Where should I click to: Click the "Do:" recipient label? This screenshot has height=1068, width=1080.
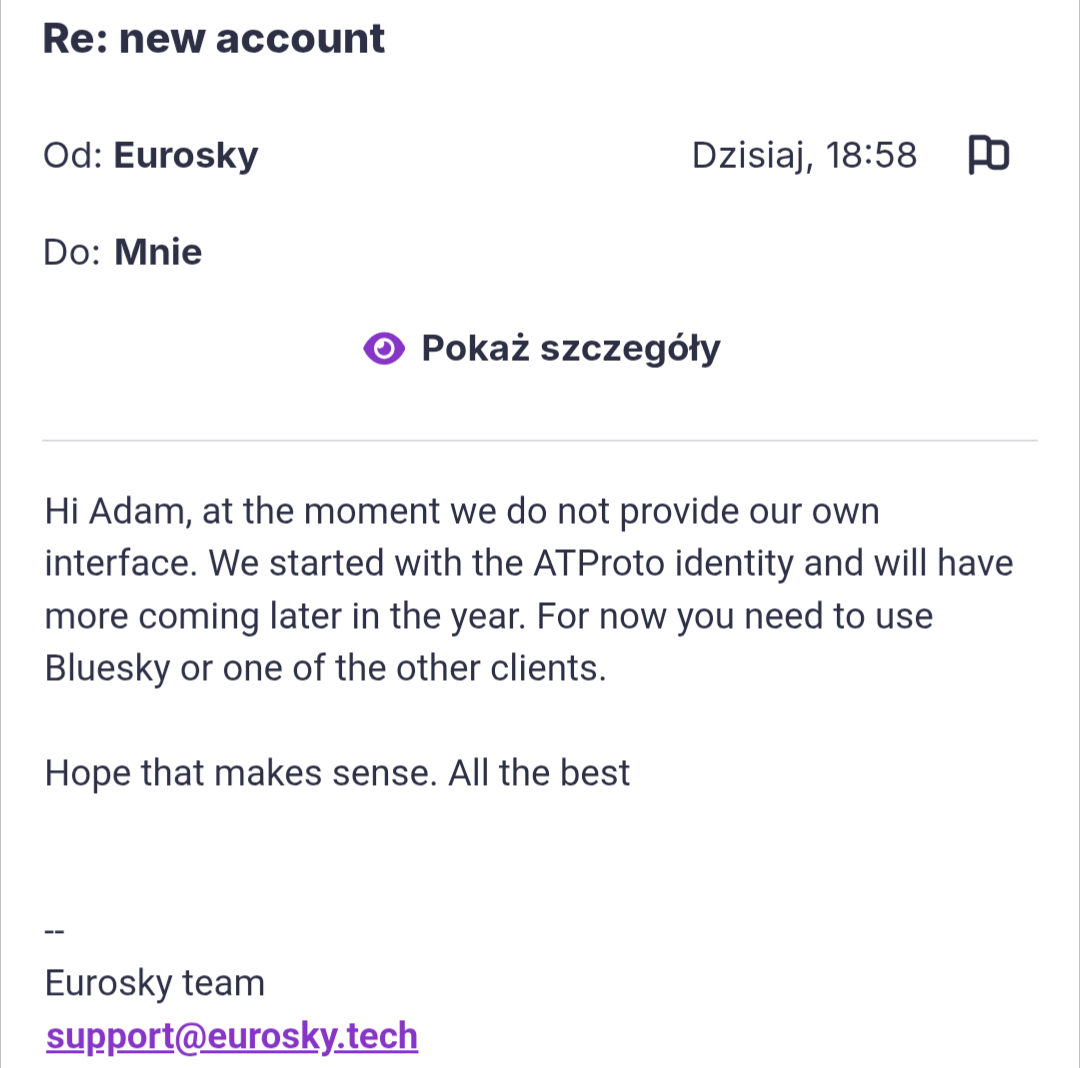pos(72,252)
